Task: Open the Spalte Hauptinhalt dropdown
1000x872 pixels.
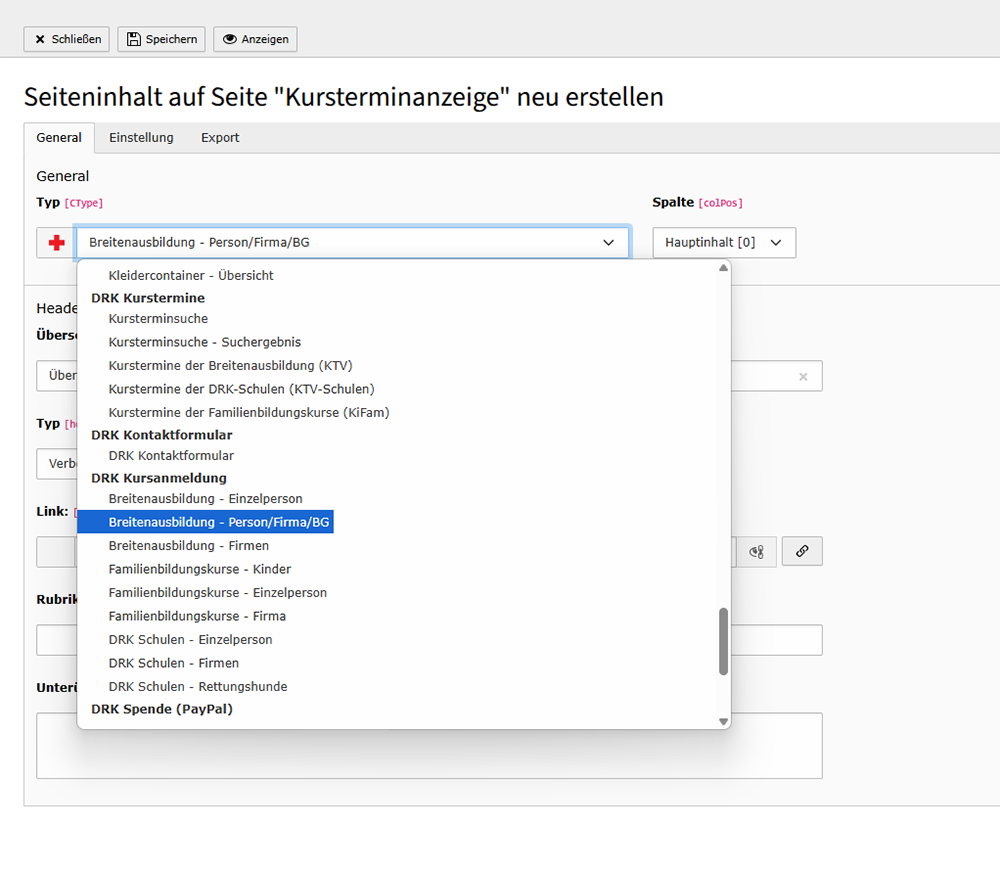Action: [x=724, y=243]
